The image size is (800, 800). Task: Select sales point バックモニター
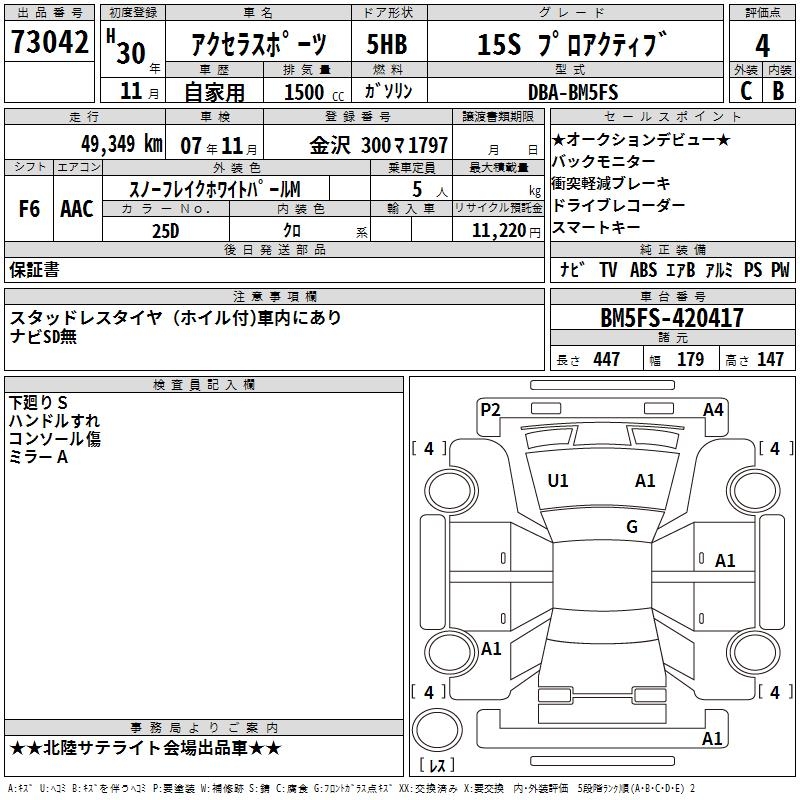pos(604,161)
